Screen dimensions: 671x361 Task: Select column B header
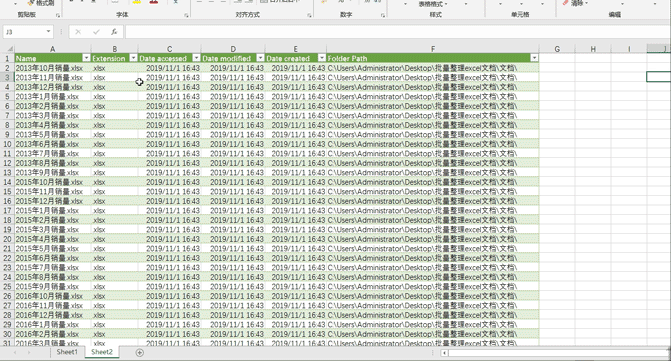[x=115, y=49]
